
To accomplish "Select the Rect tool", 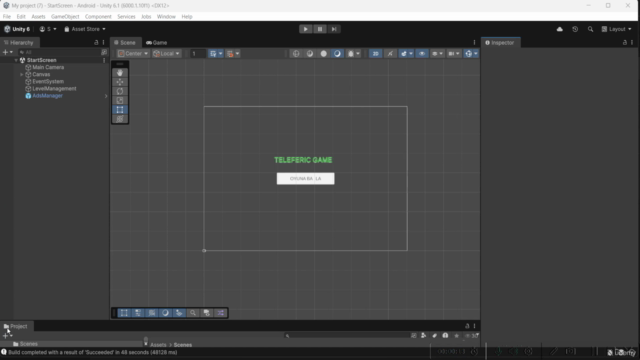I will (120, 110).
